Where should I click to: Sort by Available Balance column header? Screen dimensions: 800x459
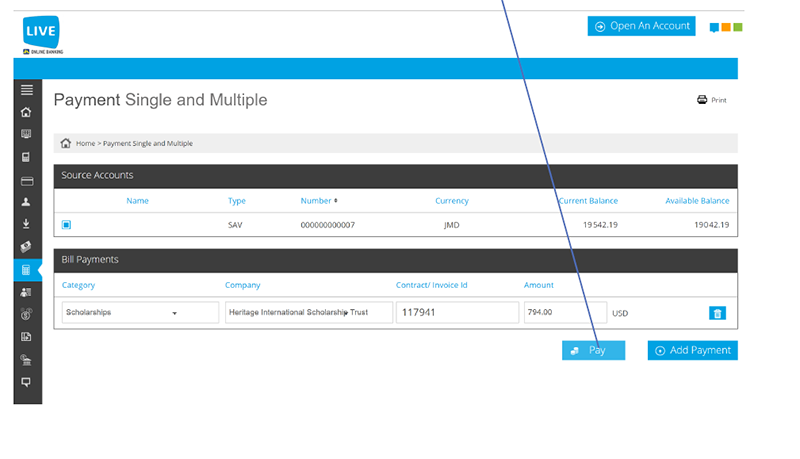point(697,201)
